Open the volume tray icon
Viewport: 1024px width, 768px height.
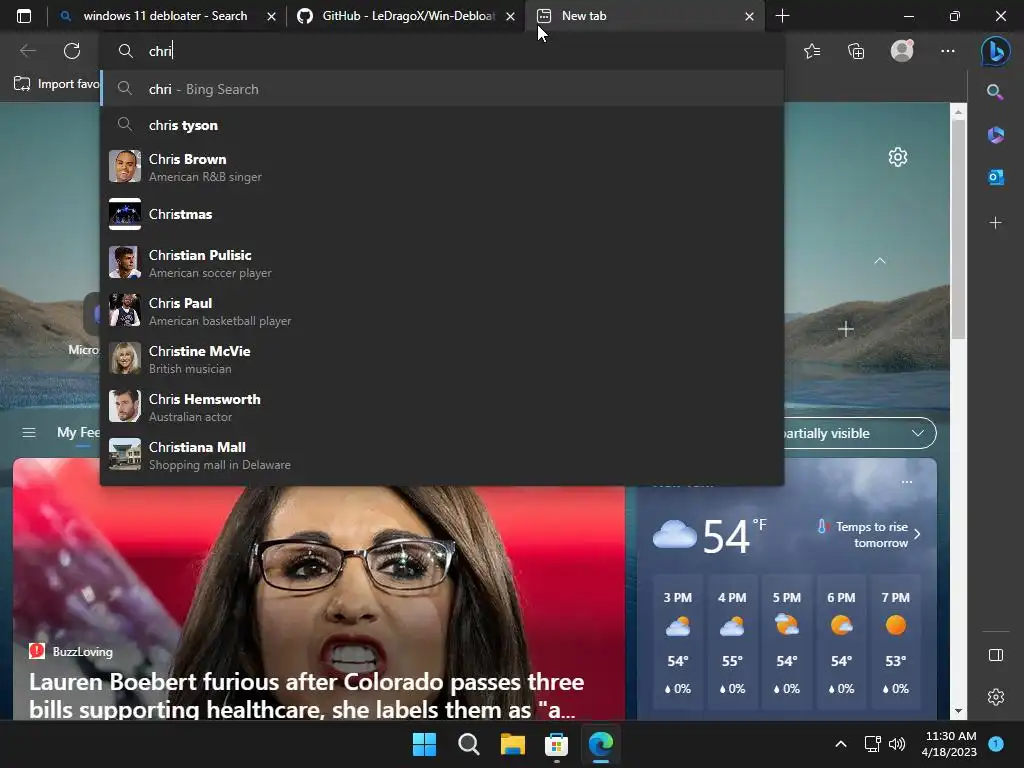point(897,744)
